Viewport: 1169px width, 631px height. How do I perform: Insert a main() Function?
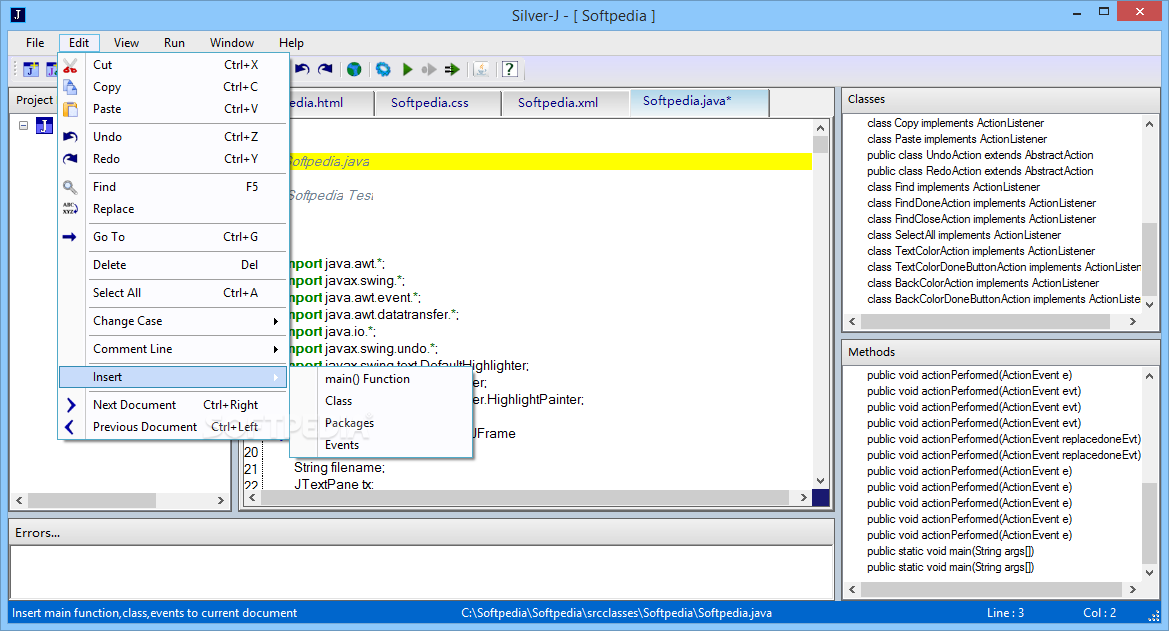click(381, 379)
